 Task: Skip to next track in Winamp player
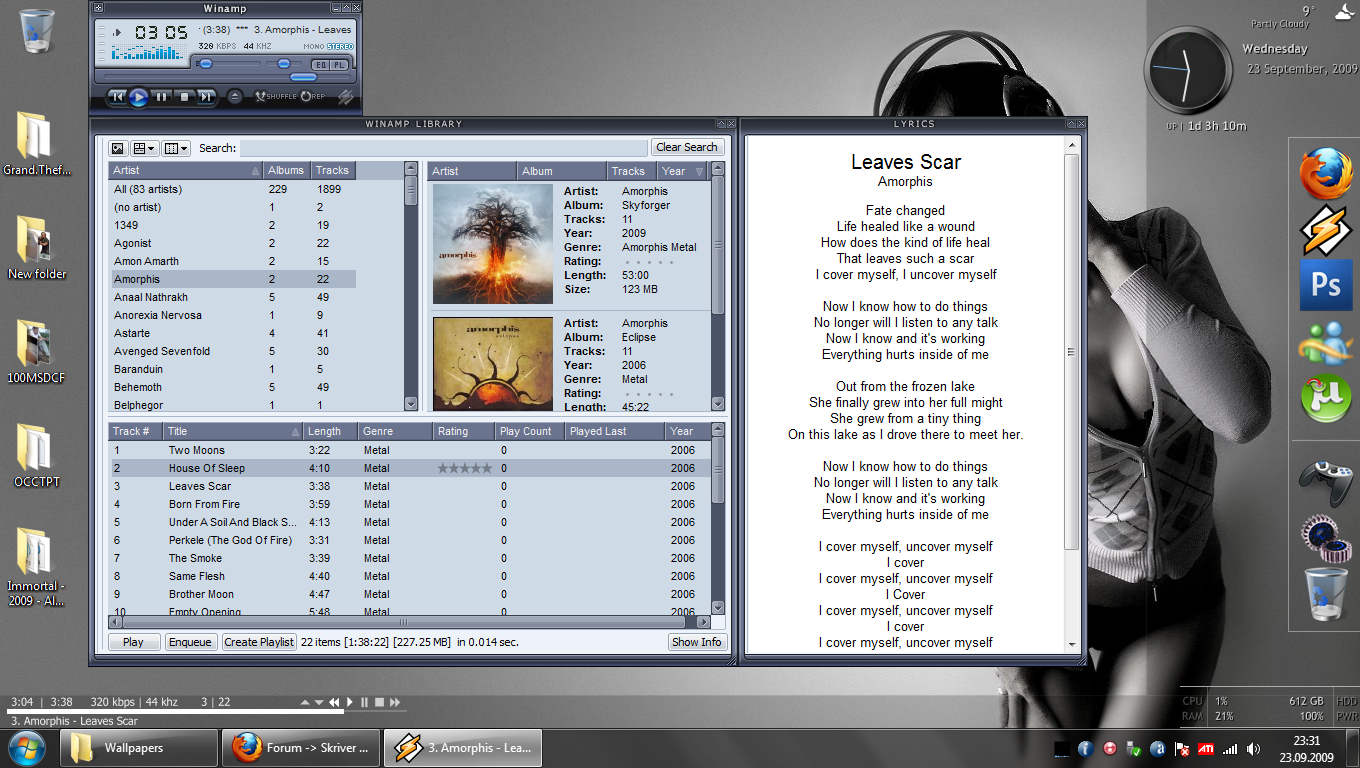click(206, 97)
